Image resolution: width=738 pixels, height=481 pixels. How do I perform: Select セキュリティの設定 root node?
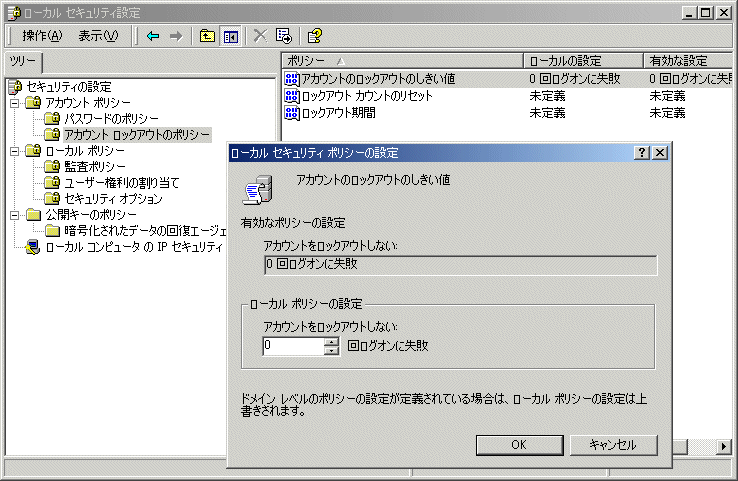[68, 87]
